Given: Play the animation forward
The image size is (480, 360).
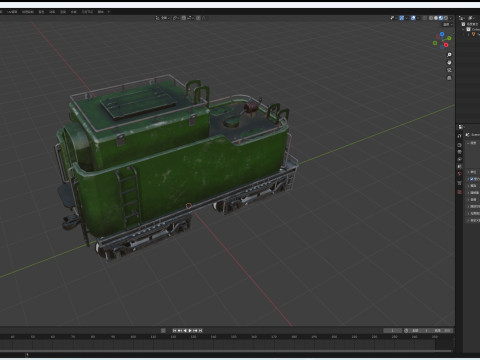Looking at the screenshot, I should click(190, 330).
